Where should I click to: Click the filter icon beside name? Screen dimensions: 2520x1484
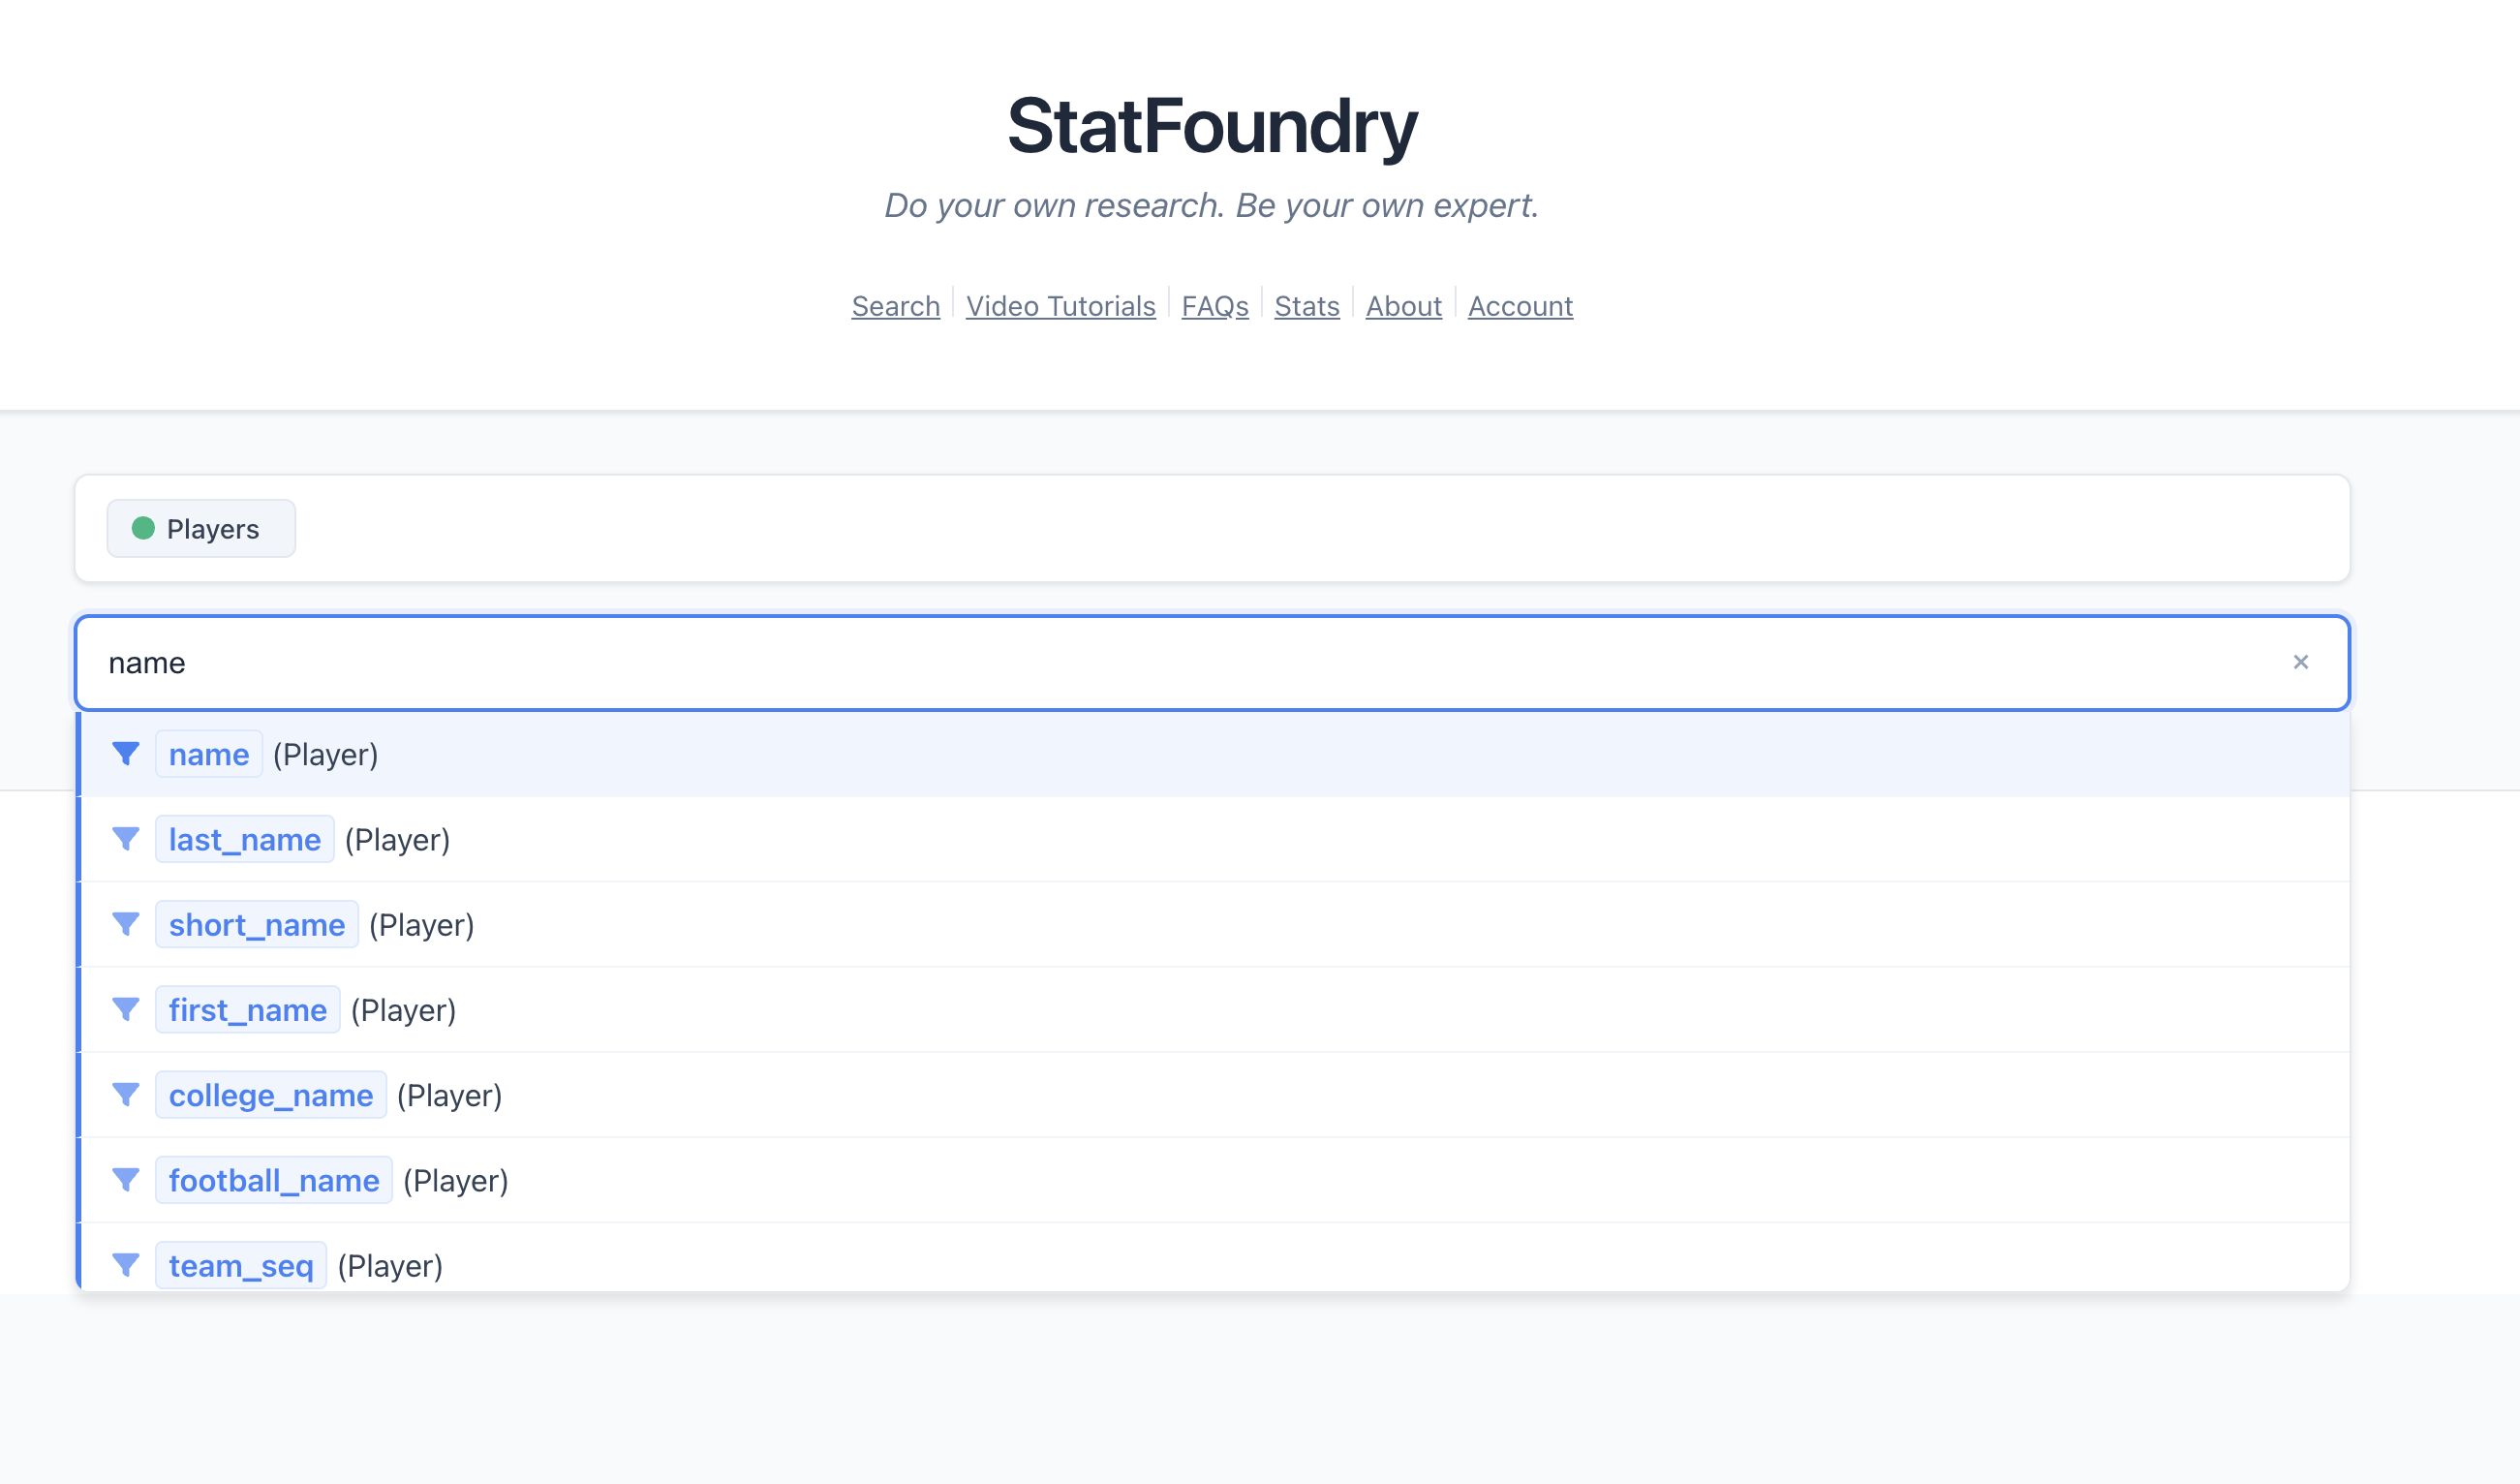(x=126, y=754)
